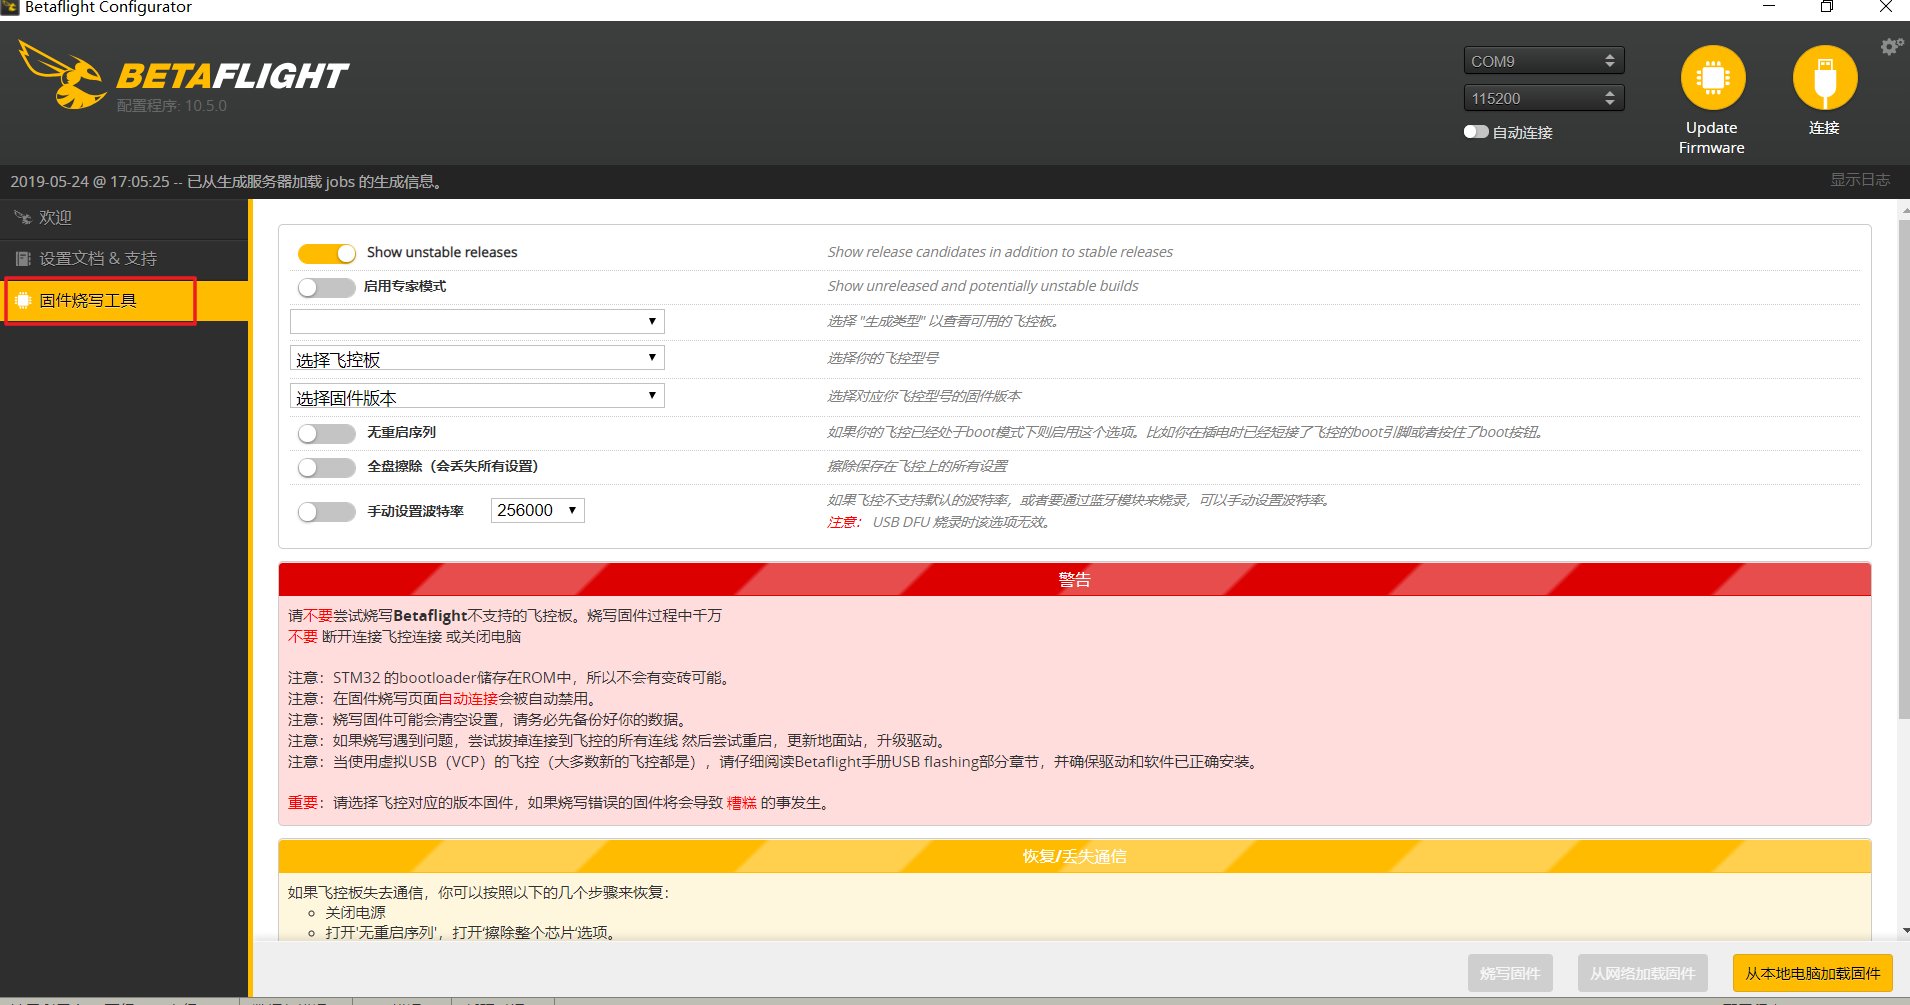Click 显示日志 to show the log panel
The width and height of the screenshot is (1910, 1005).
point(1861,180)
